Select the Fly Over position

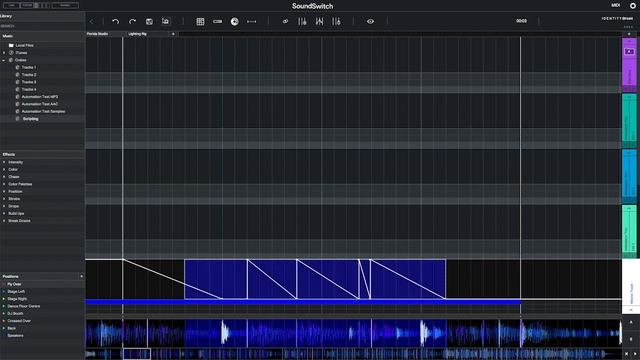tap(14, 284)
